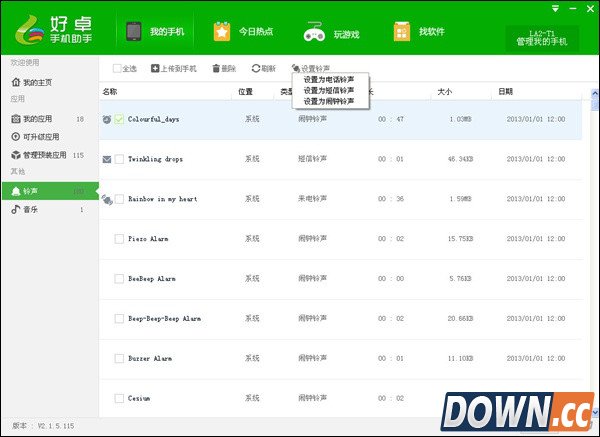The image size is (600, 437).
Task: Check the Buzzer Alarm checkbox
Action: 119,358
